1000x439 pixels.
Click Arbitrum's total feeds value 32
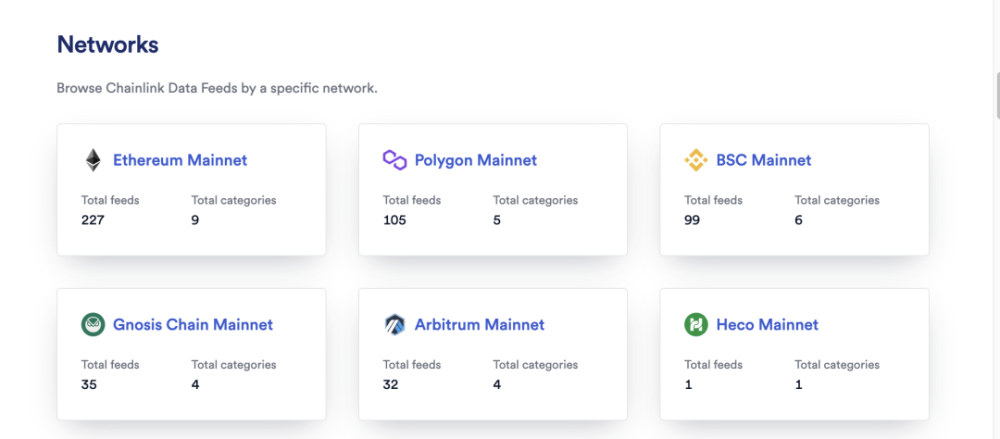coord(391,384)
